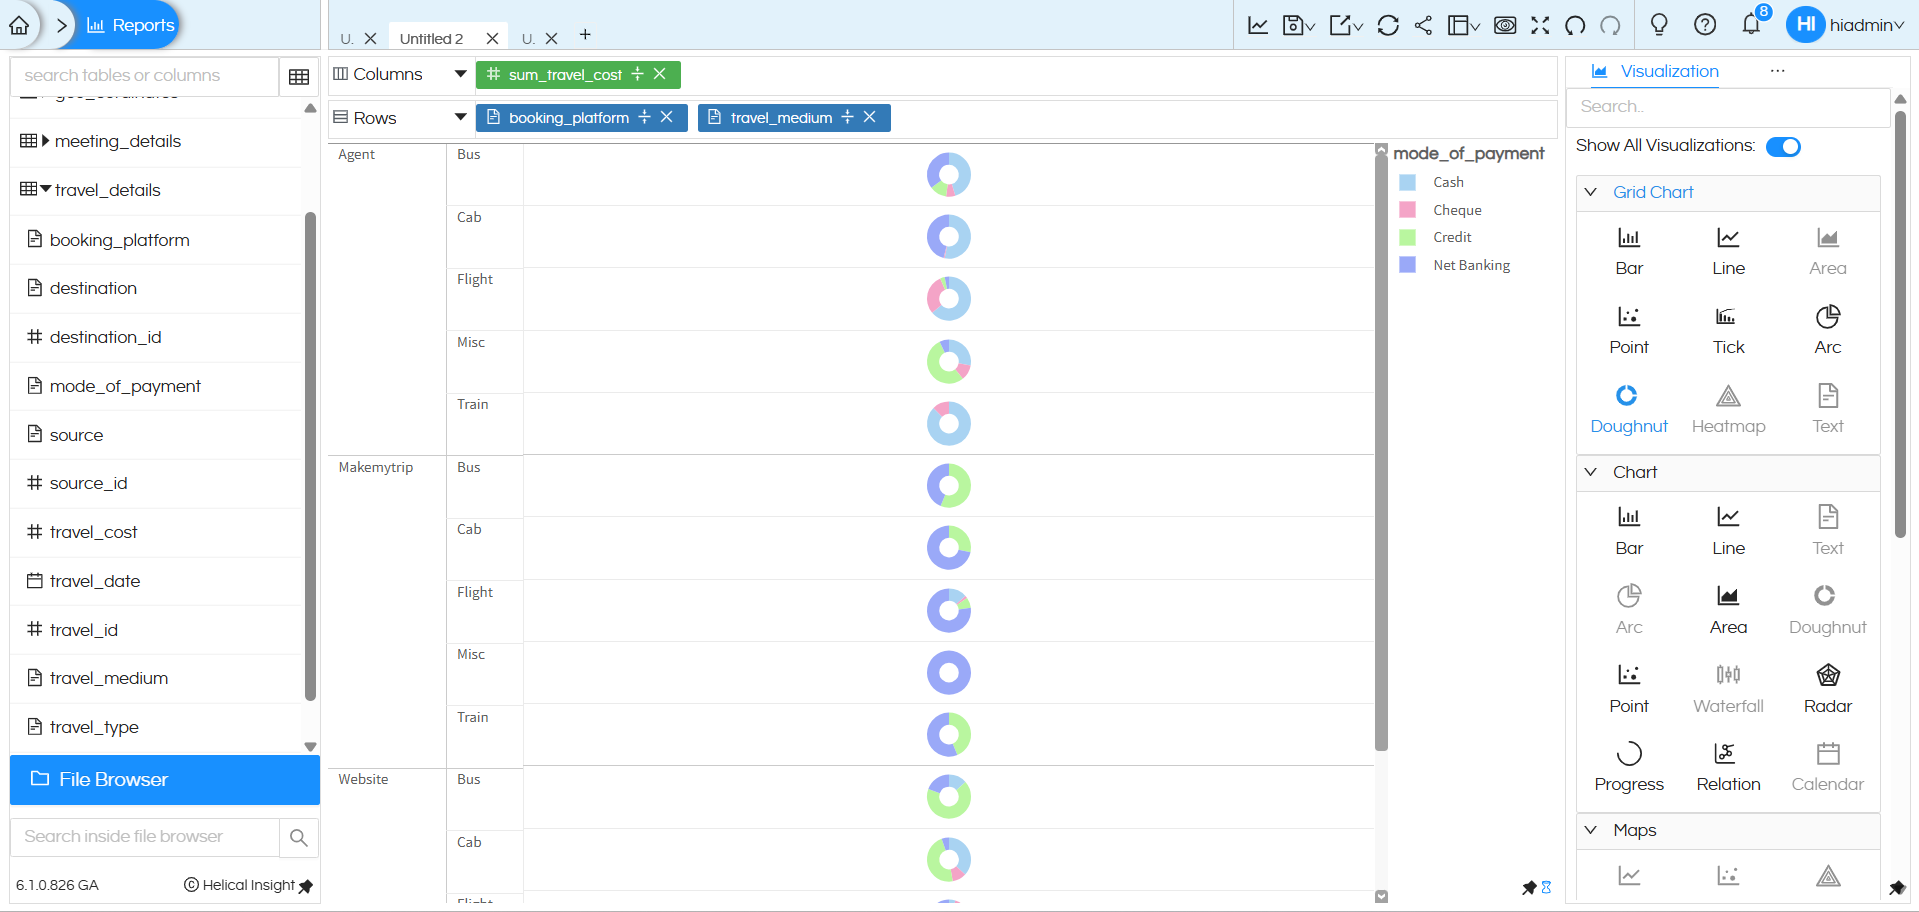Choose the Grid Chart Arc visualization
Viewport: 1919px width, 912px height.
(x=1827, y=329)
